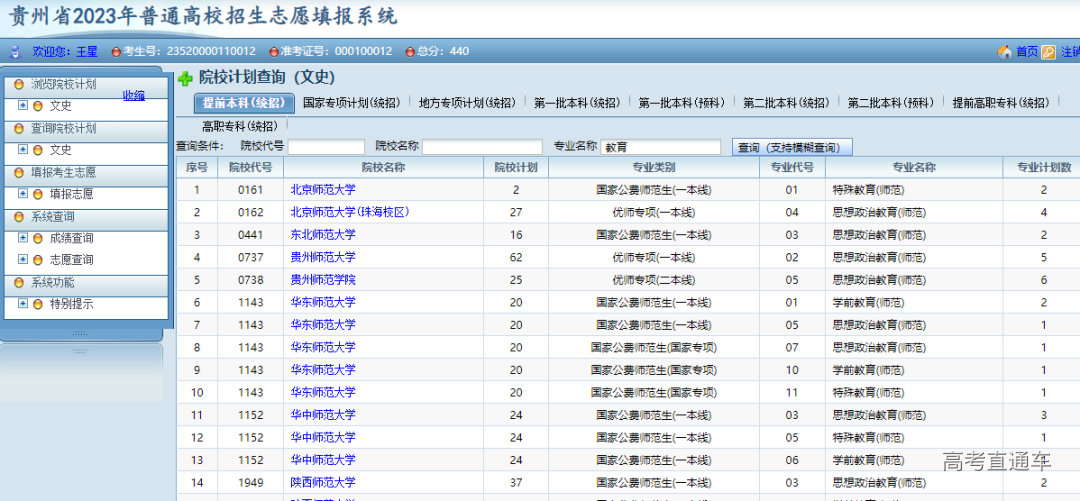
Task: Select the 高职专科(统招) tab
Action: (x=239, y=126)
